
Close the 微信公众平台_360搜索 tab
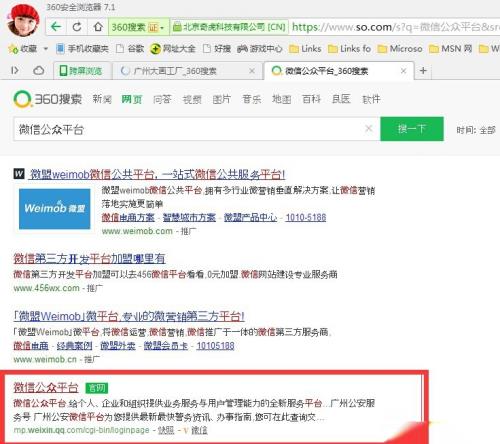tap(403, 71)
